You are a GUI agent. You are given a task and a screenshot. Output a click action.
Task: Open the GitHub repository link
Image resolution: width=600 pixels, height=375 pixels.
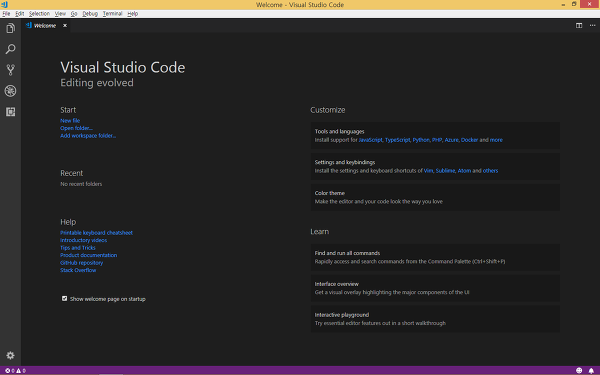[82, 263]
